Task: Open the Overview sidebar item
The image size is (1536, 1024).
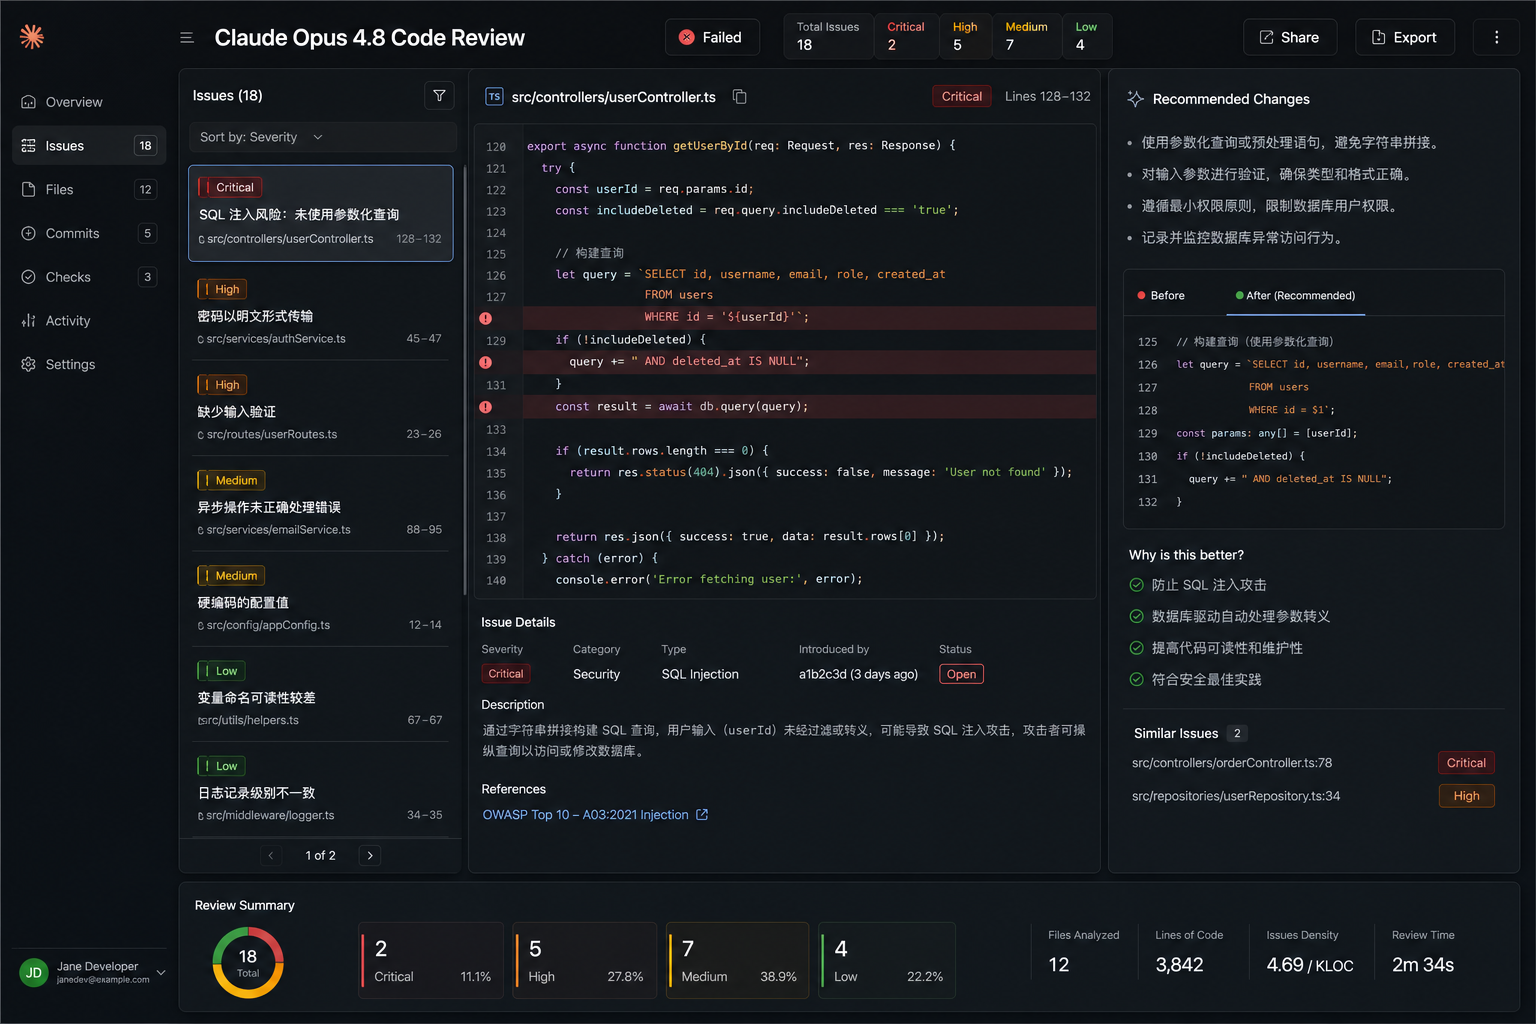Action: [89, 102]
